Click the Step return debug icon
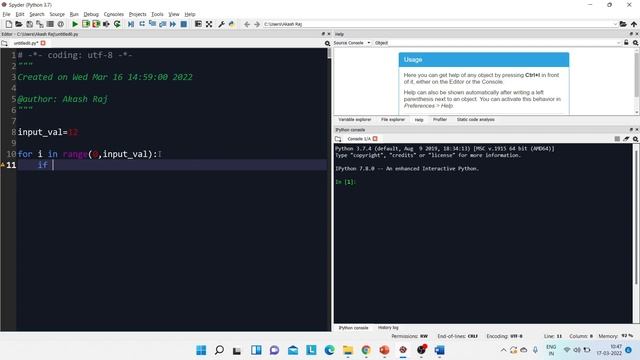This screenshot has height=360, width=640. [162, 24]
